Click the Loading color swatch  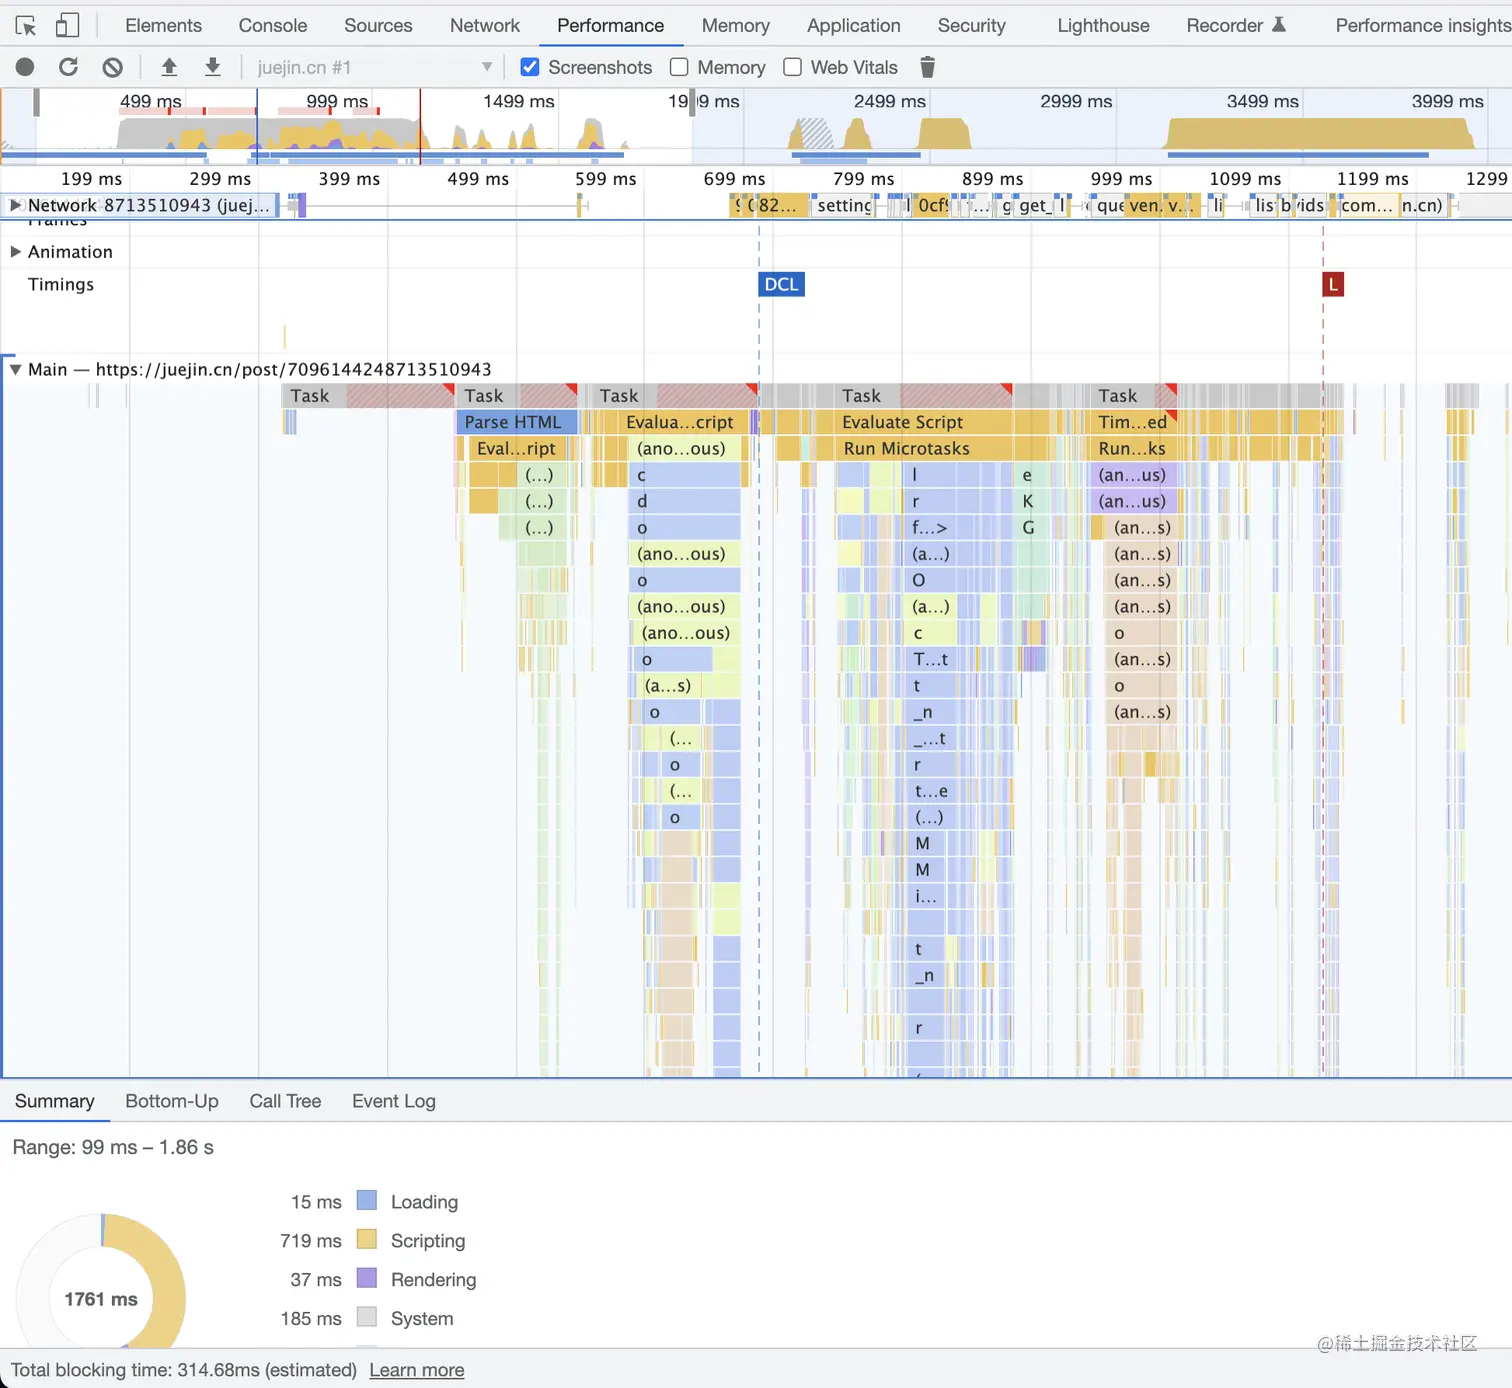pyautogui.click(x=367, y=1201)
